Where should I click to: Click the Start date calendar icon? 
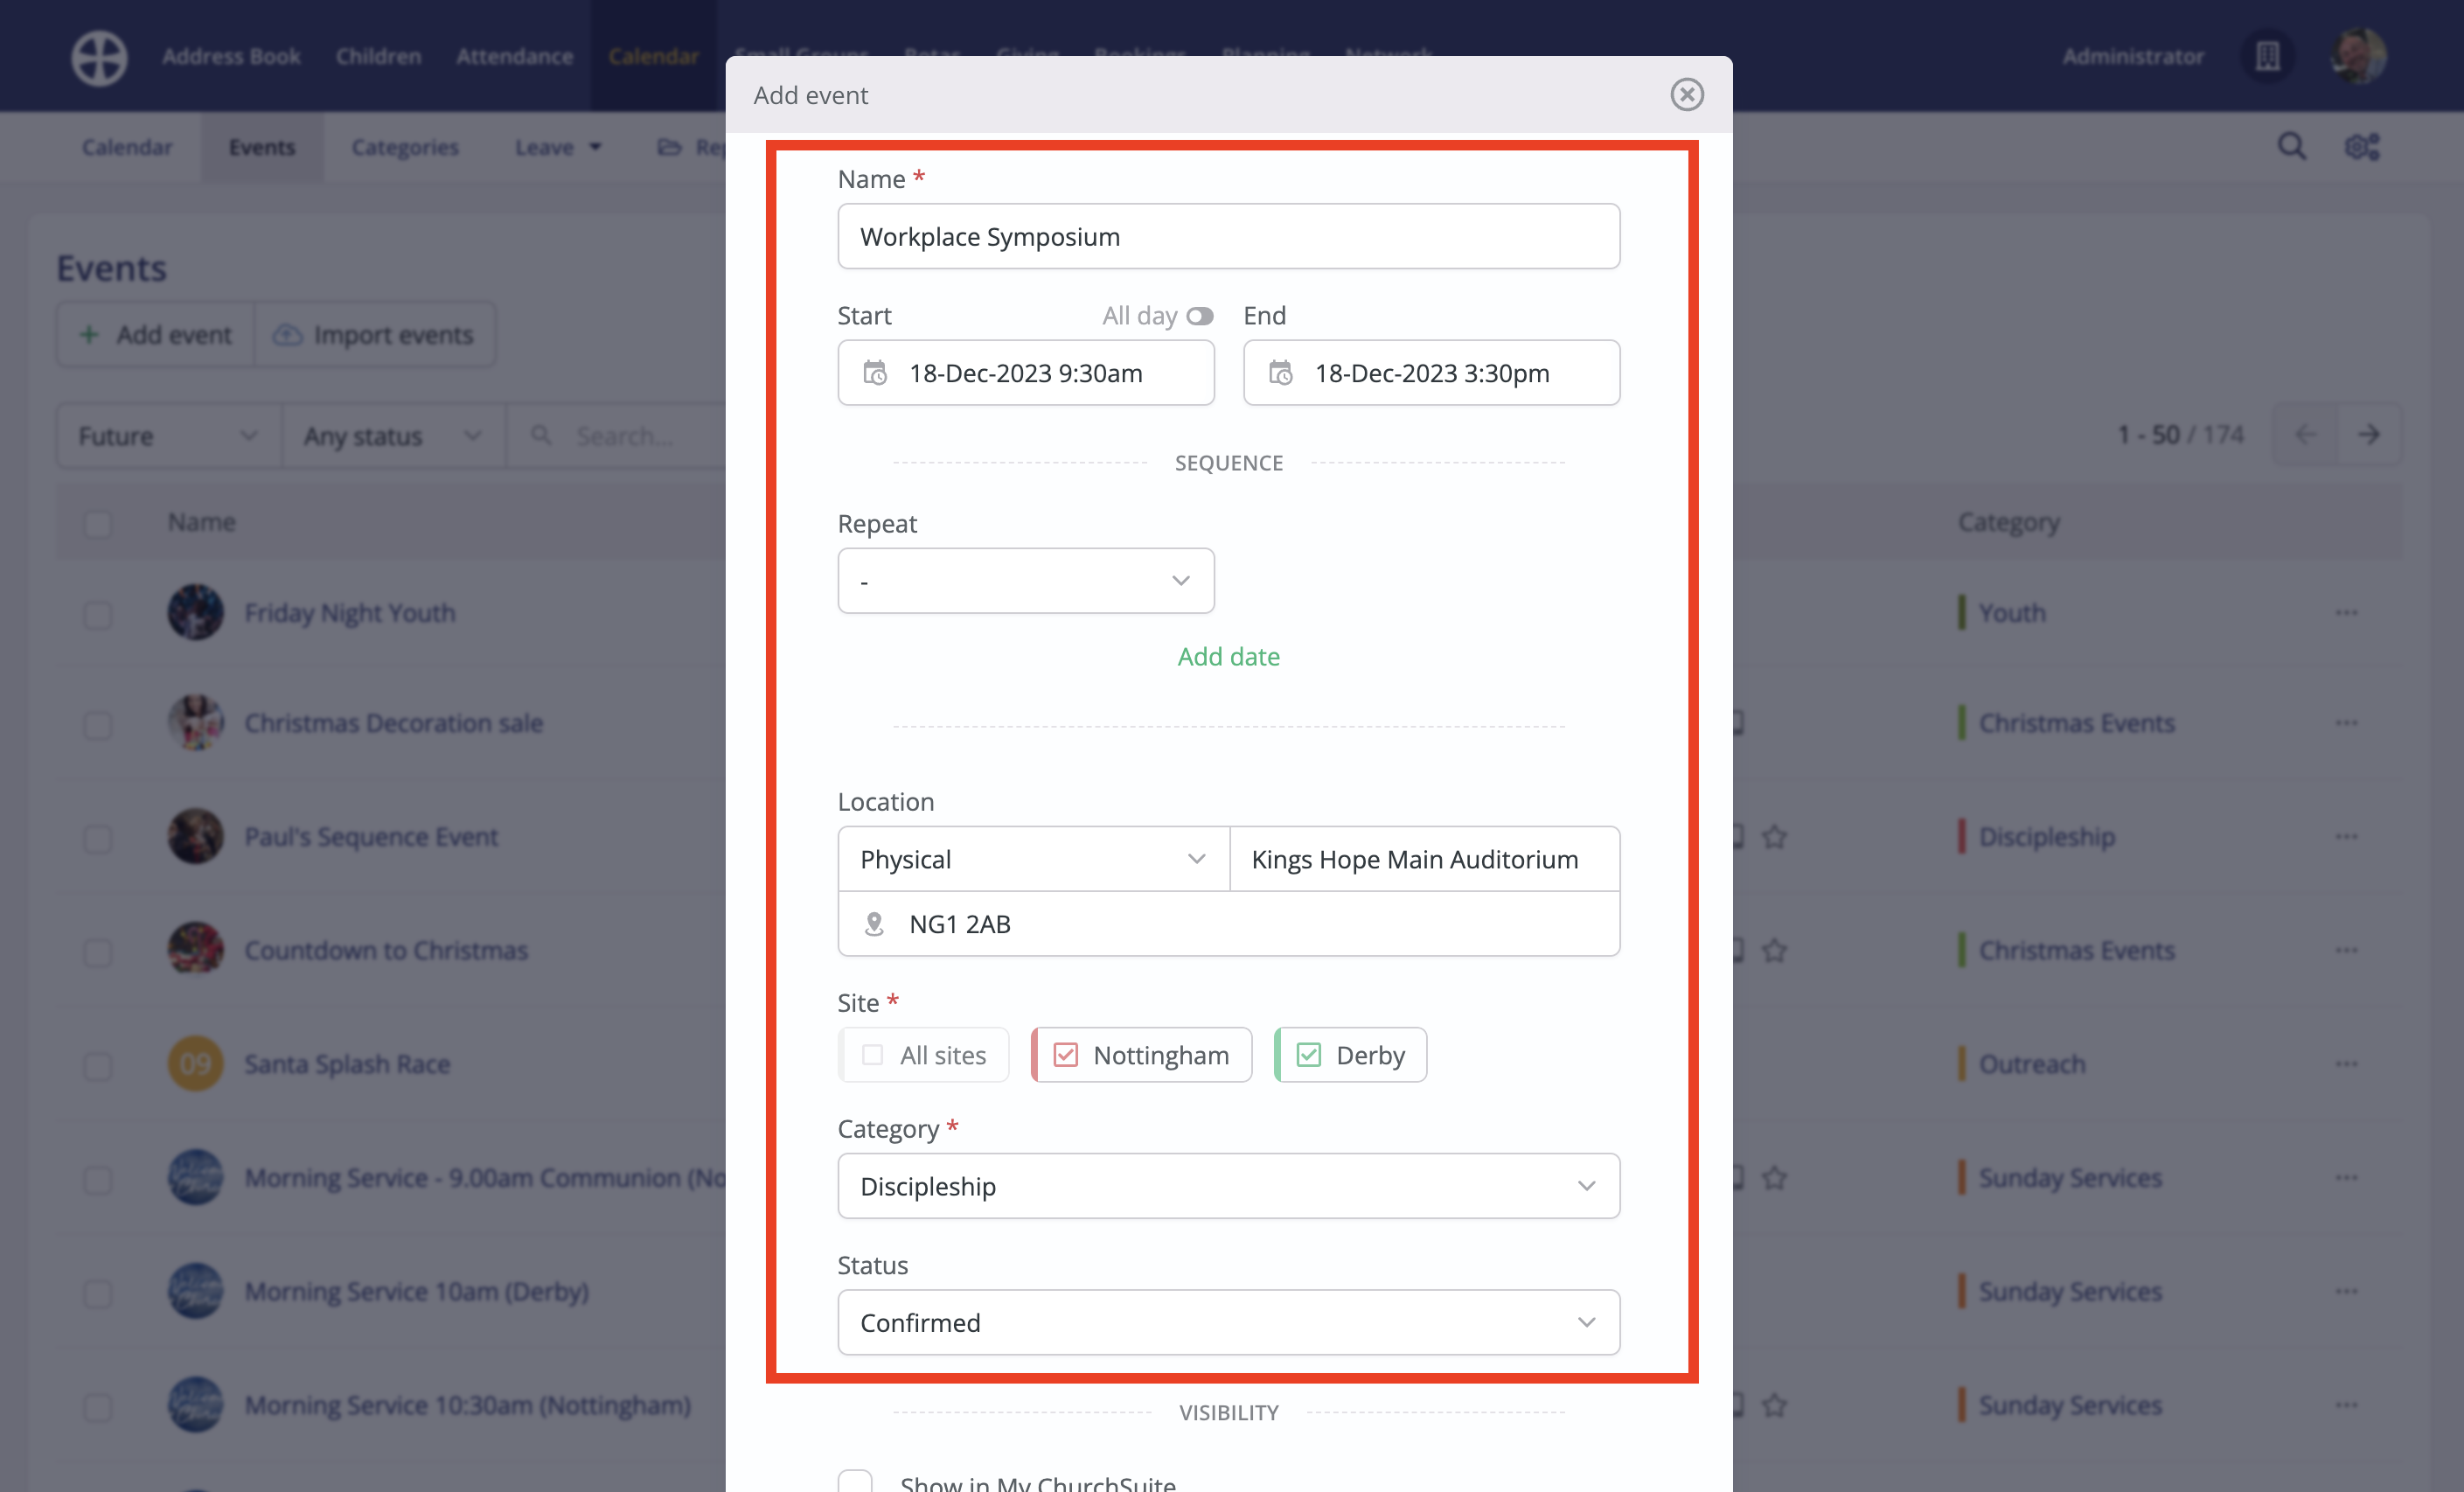[x=875, y=373]
